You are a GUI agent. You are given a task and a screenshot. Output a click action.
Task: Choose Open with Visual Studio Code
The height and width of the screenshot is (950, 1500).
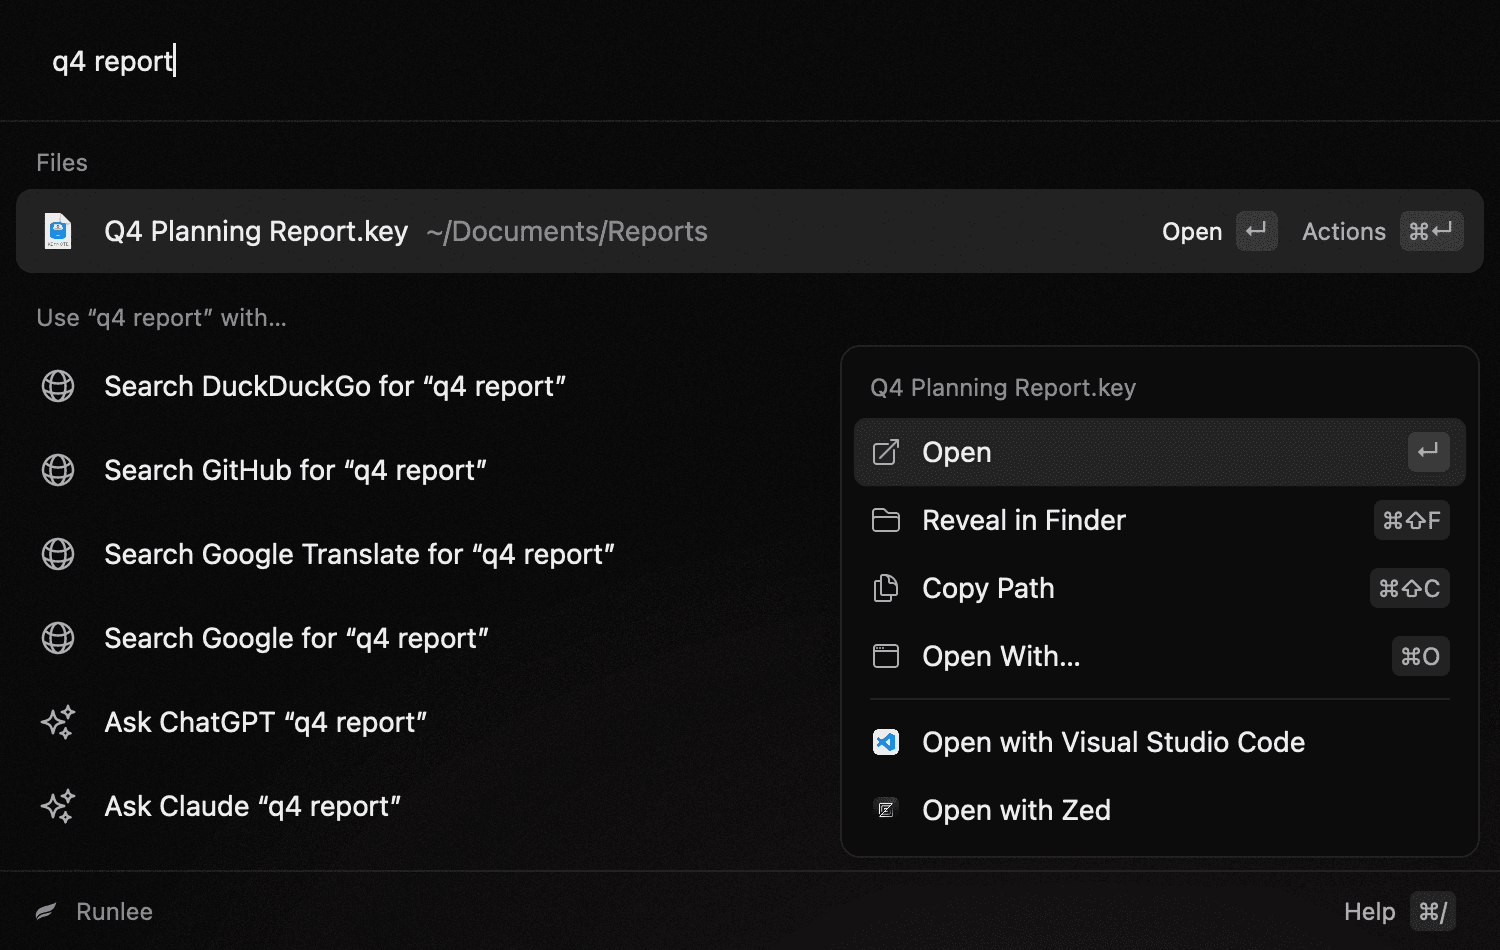(x=1160, y=742)
